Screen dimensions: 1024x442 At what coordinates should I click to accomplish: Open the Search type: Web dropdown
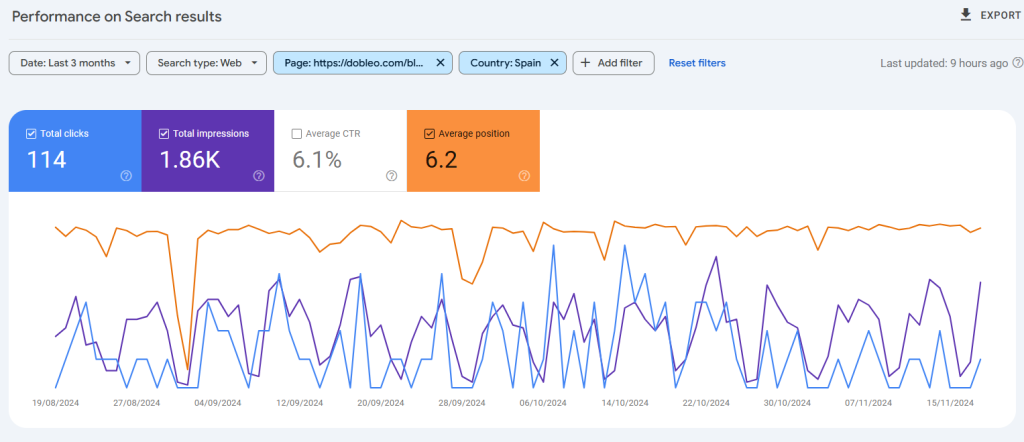pyautogui.click(x=206, y=63)
